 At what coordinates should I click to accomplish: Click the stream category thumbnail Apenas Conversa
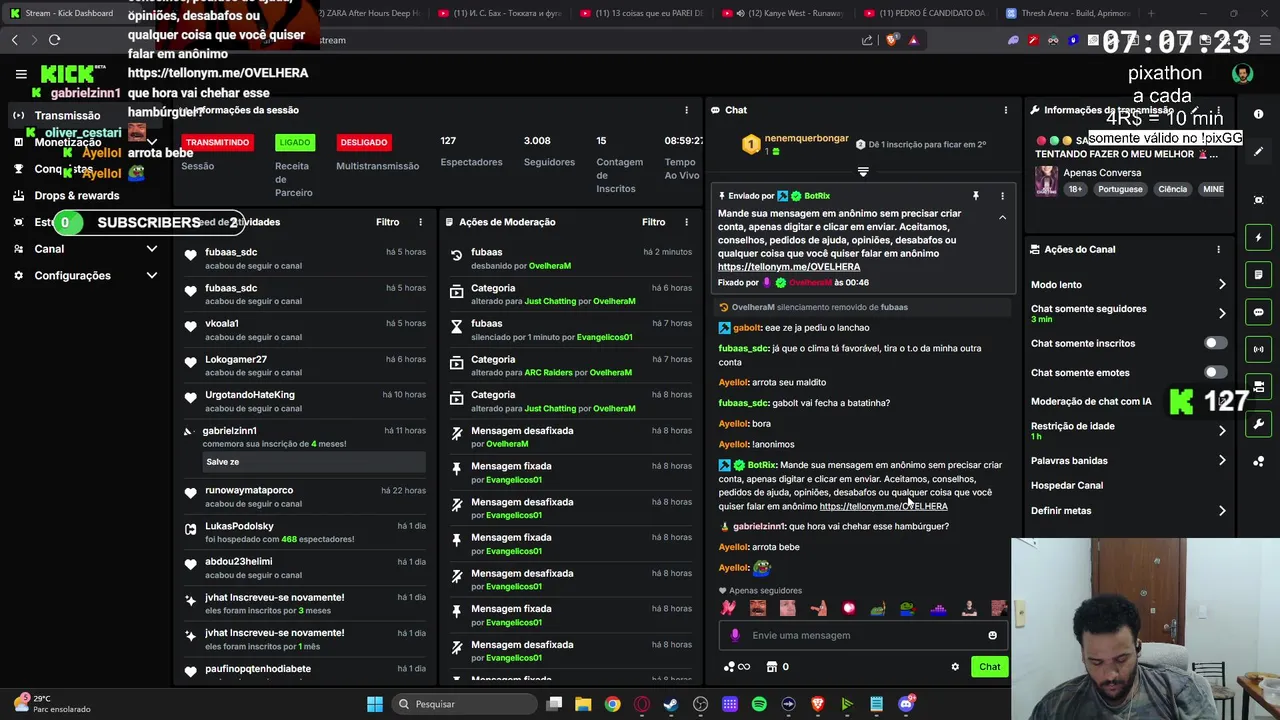click(1047, 181)
